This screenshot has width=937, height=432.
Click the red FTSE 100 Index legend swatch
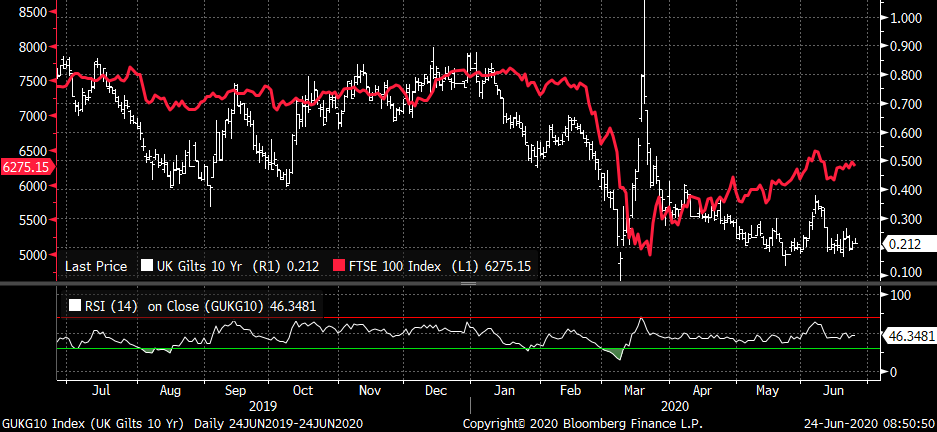(341, 267)
